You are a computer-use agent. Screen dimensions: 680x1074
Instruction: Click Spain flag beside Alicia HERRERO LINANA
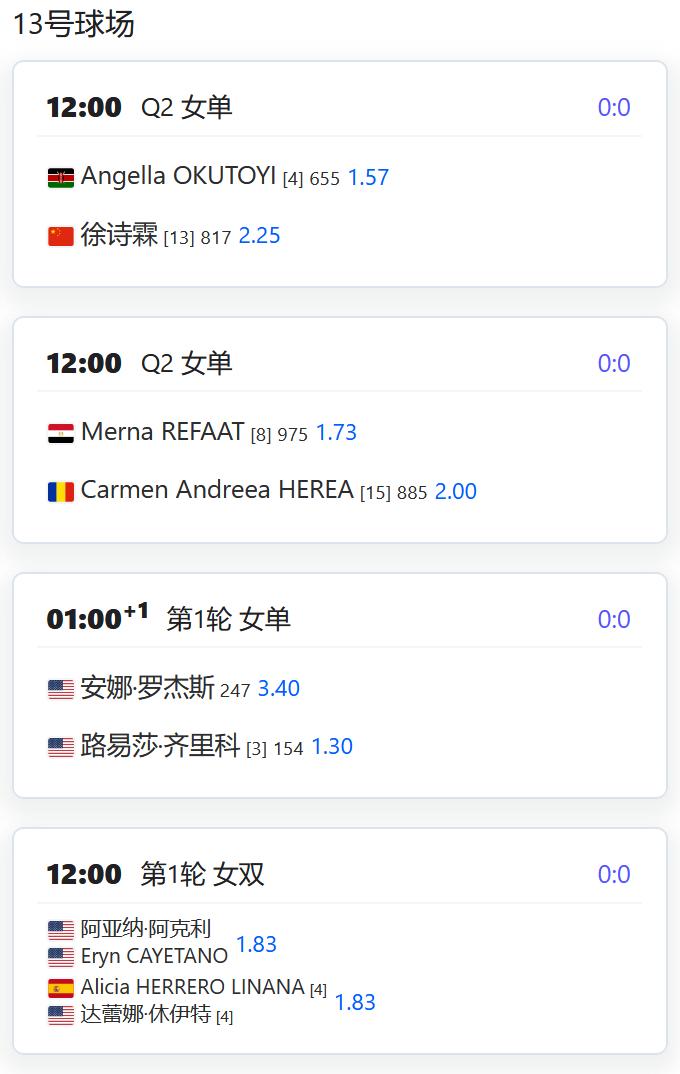click(61, 988)
